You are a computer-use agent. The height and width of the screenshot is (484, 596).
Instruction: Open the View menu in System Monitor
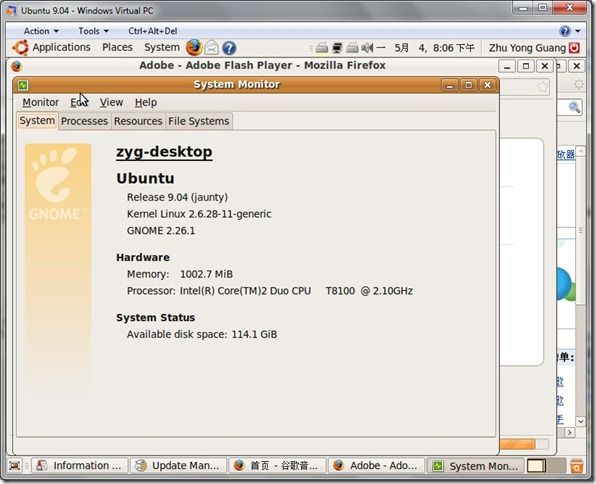click(x=111, y=102)
